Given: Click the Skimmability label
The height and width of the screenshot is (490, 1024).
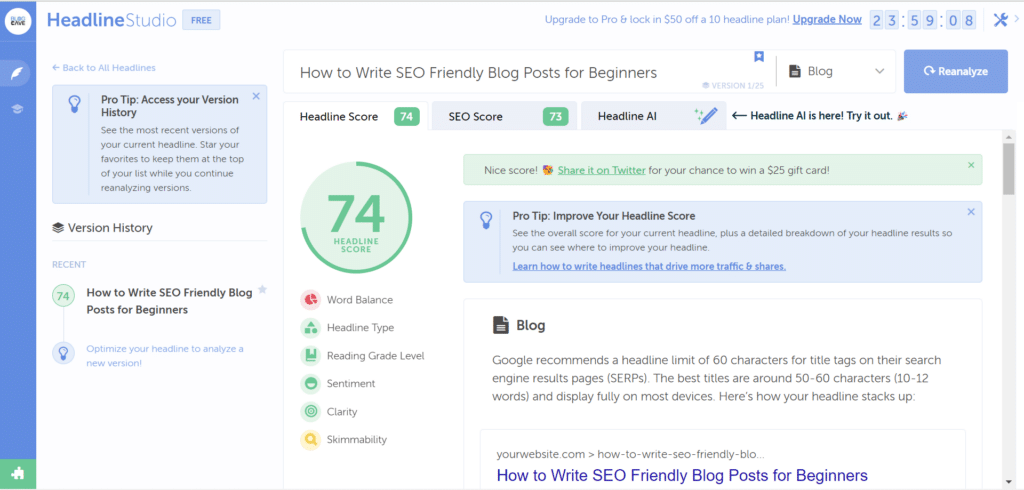Looking at the screenshot, I should pyautogui.click(x=357, y=440).
